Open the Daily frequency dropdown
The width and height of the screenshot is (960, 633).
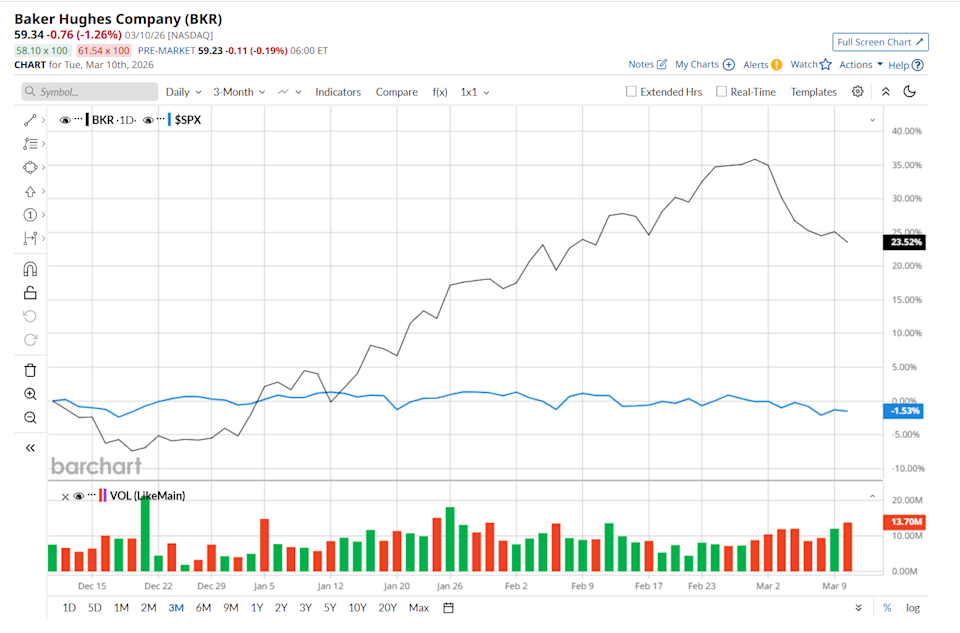tap(183, 92)
